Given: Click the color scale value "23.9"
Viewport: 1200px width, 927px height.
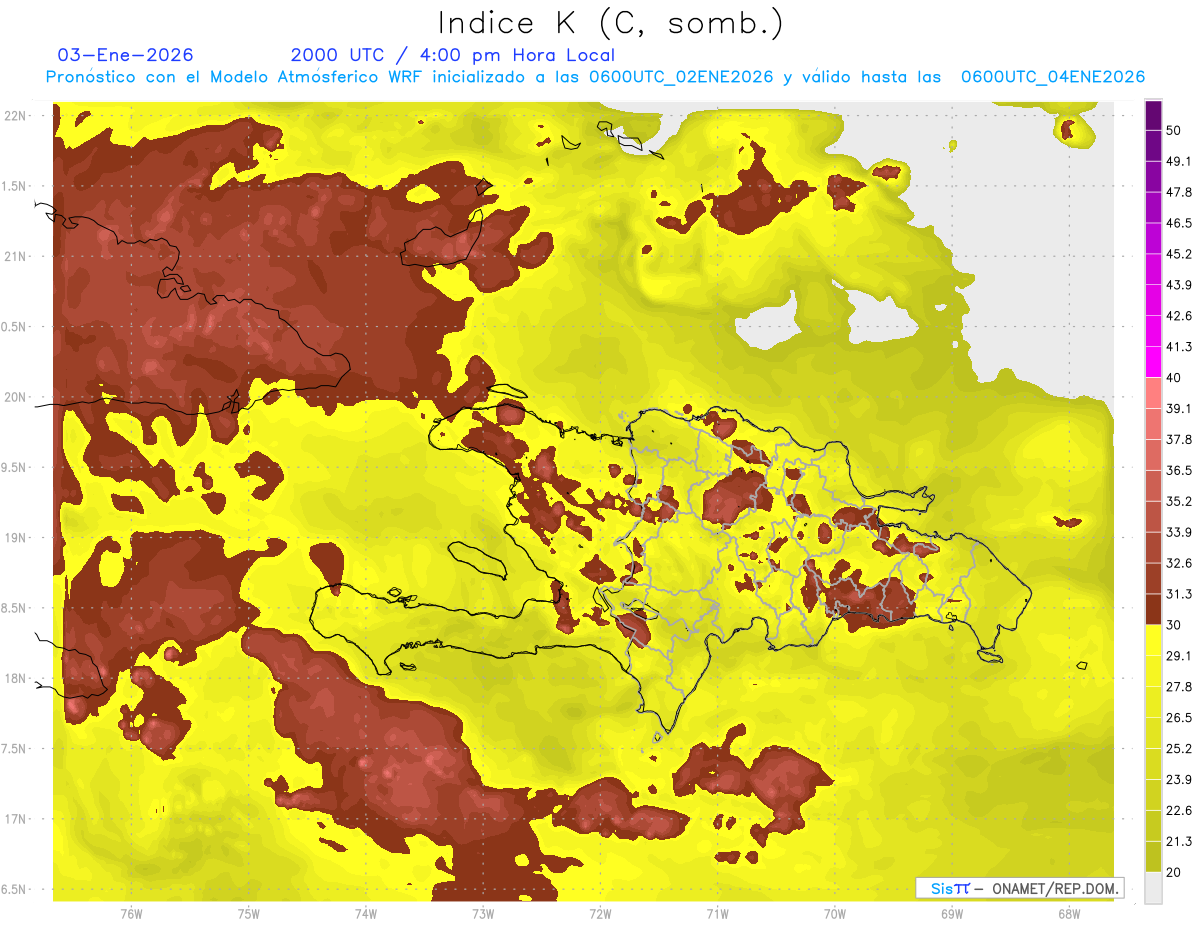Looking at the screenshot, I should 1179,780.
